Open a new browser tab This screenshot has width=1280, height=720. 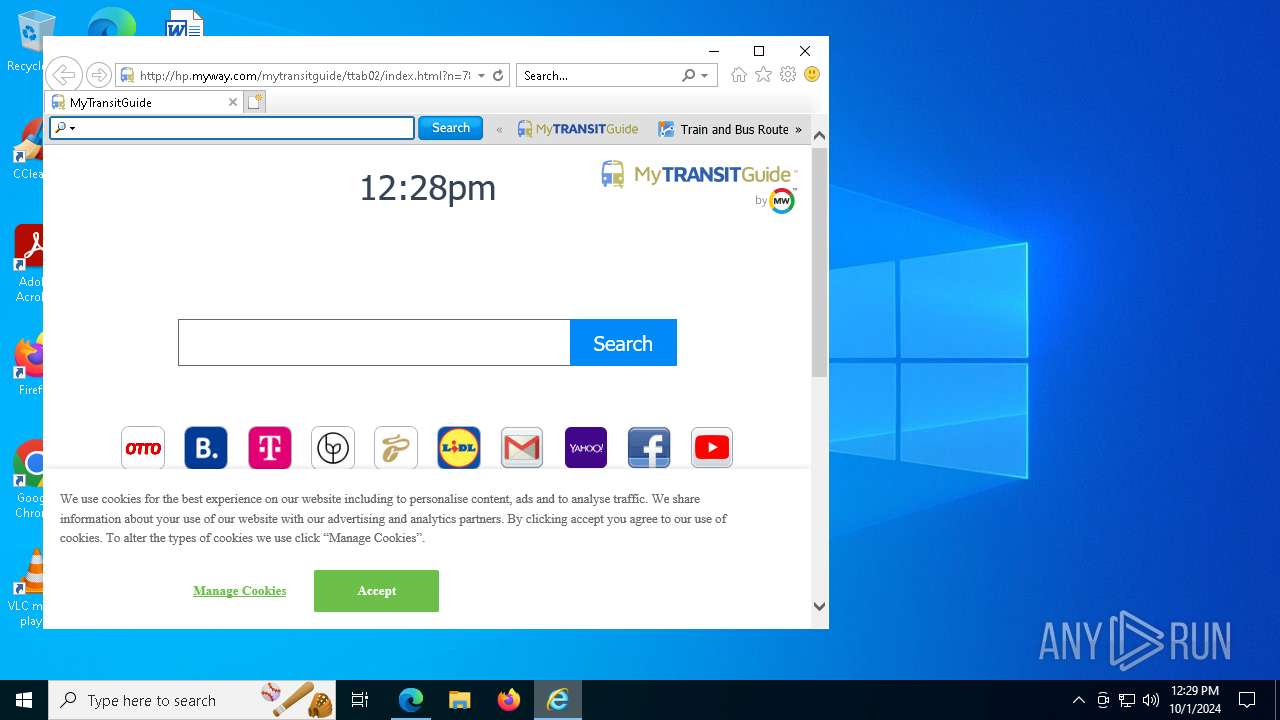[255, 102]
